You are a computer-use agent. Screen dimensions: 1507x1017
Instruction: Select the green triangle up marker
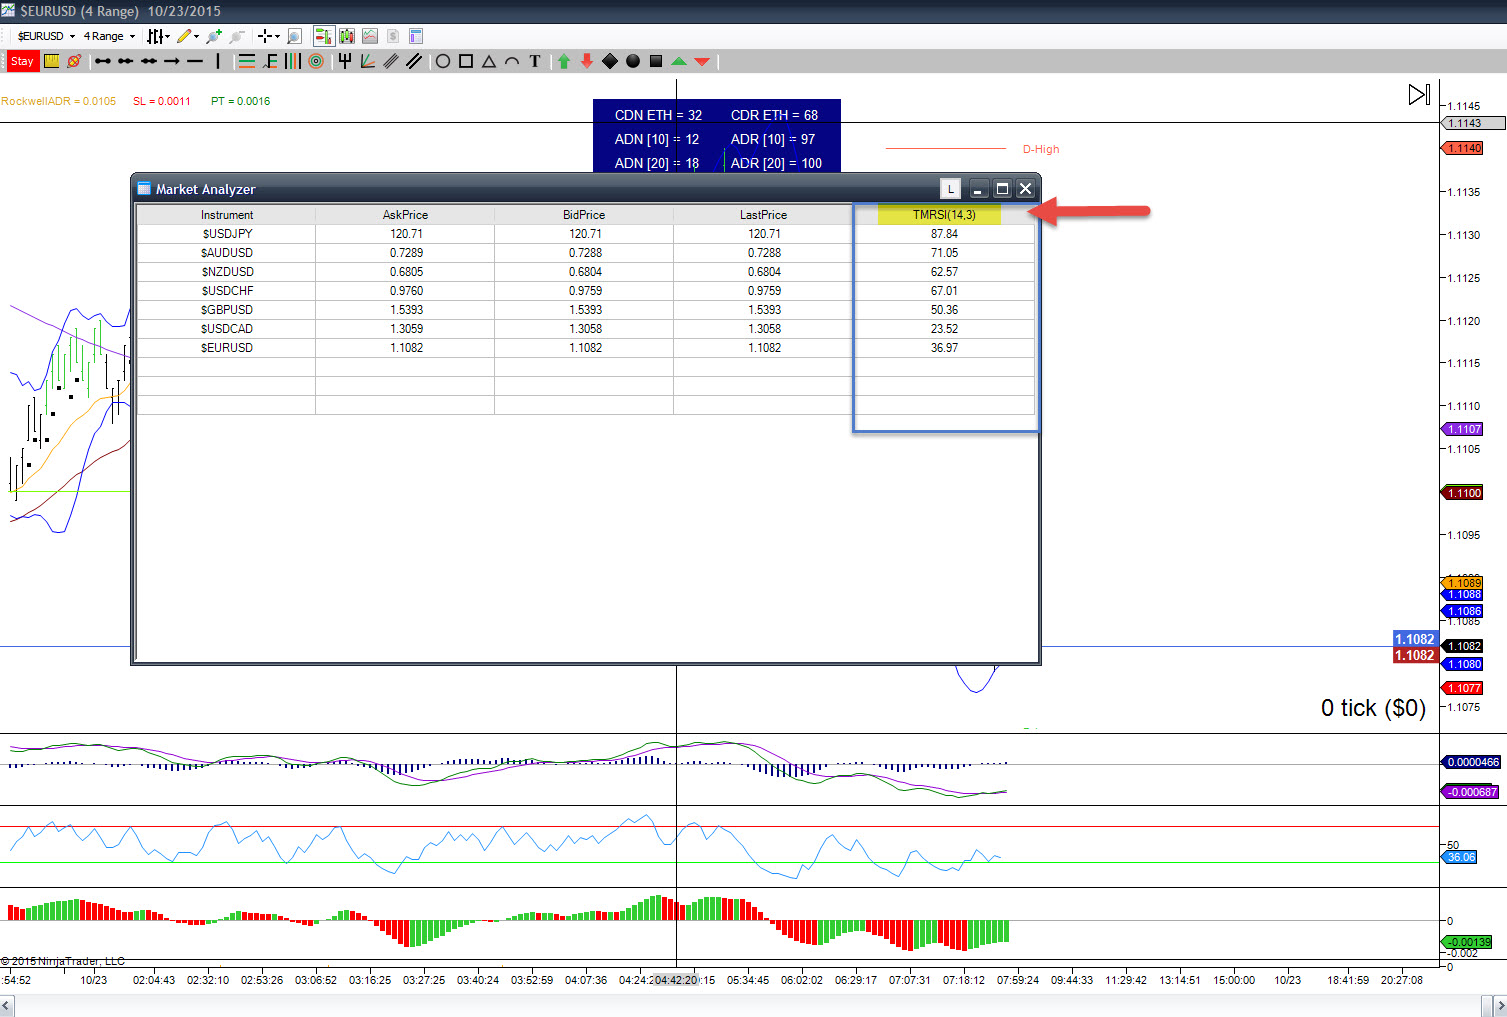coord(679,61)
